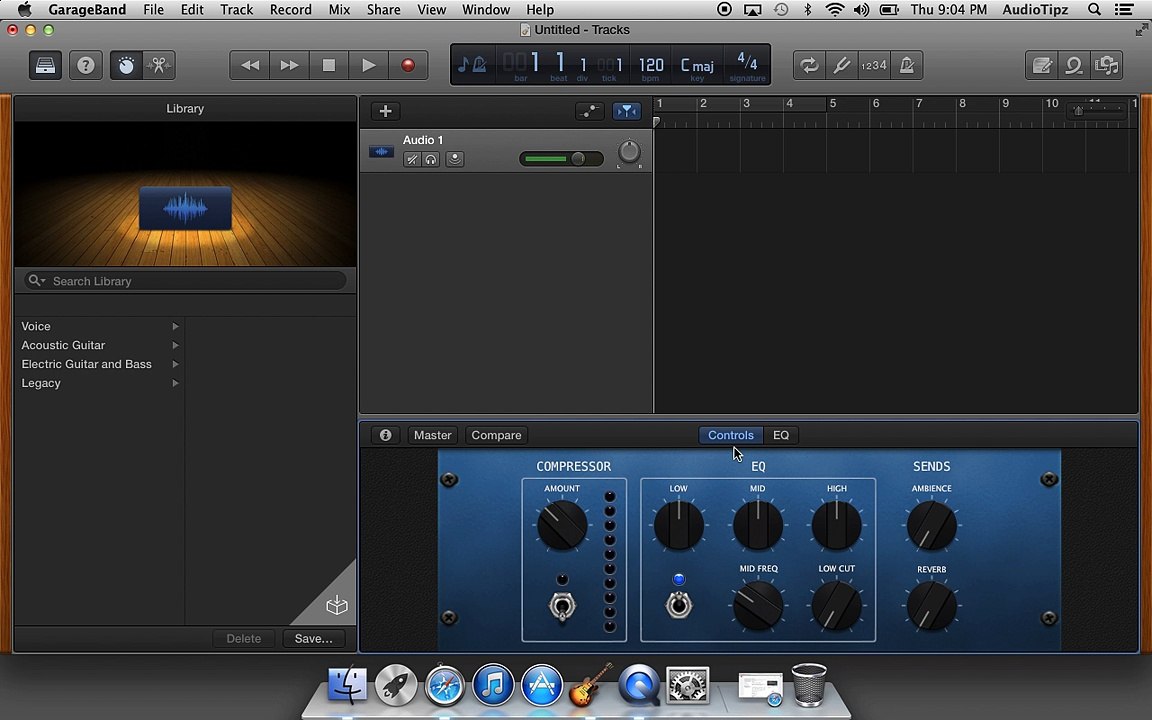Toggle the 1234 Count-in button
This screenshot has width=1152, height=720.
tap(874, 65)
